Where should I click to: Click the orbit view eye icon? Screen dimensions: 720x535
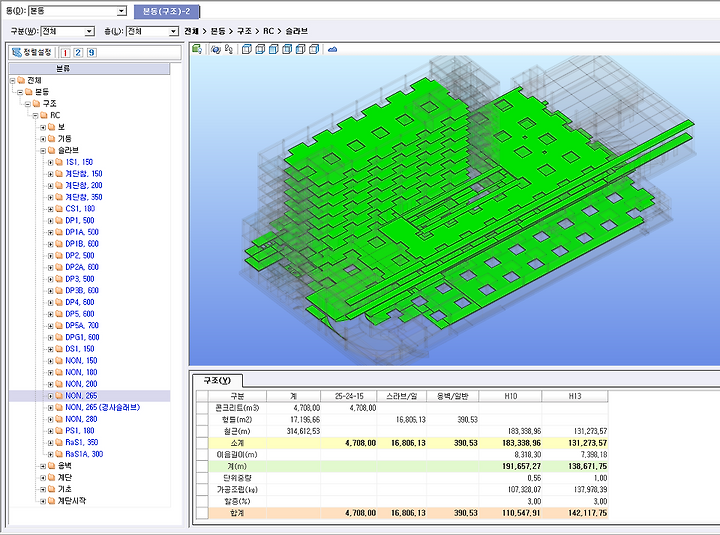(x=215, y=49)
